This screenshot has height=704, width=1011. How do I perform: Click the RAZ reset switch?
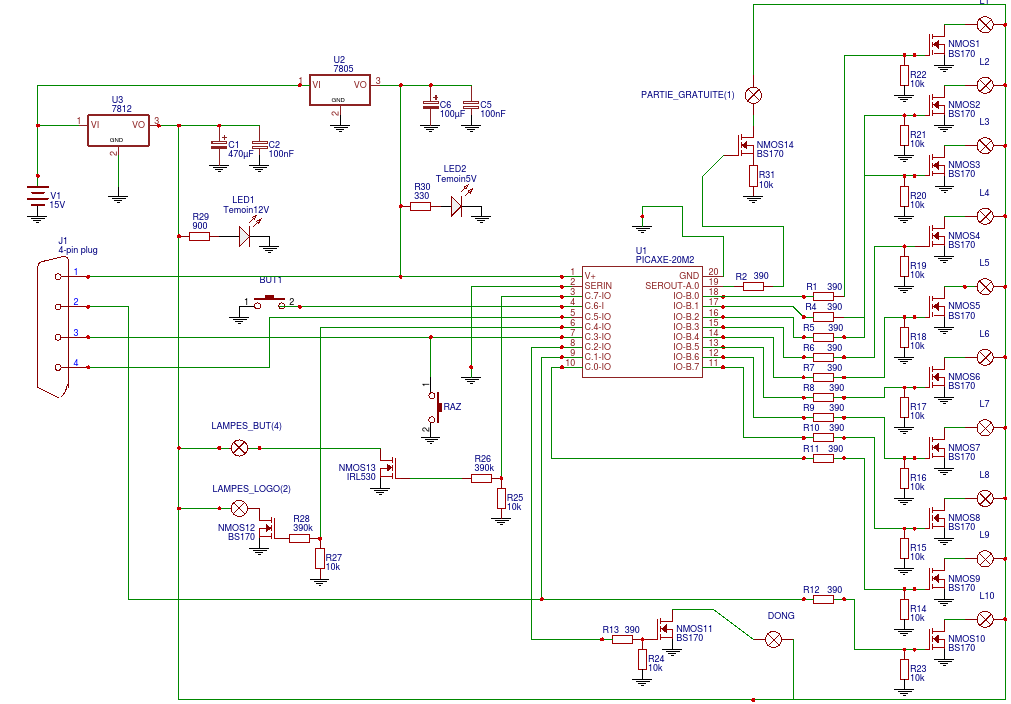tap(435, 407)
